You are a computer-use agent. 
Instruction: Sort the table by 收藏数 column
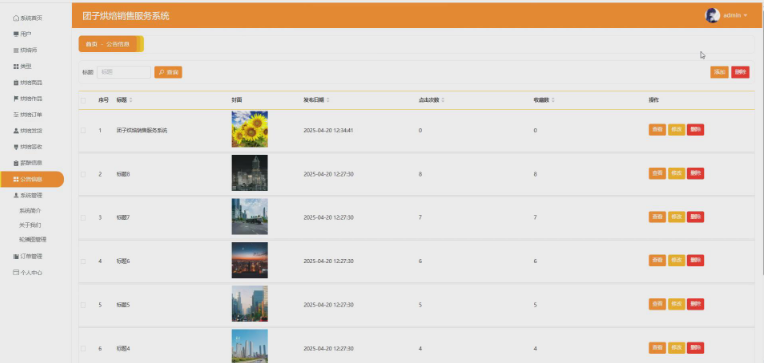(x=554, y=100)
